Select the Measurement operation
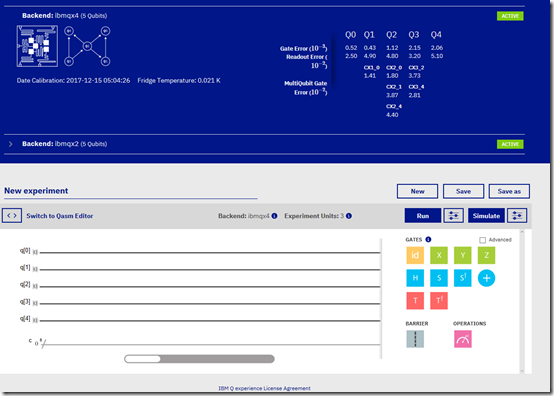The height and width of the screenshot is (396, 554). [462, 339]
